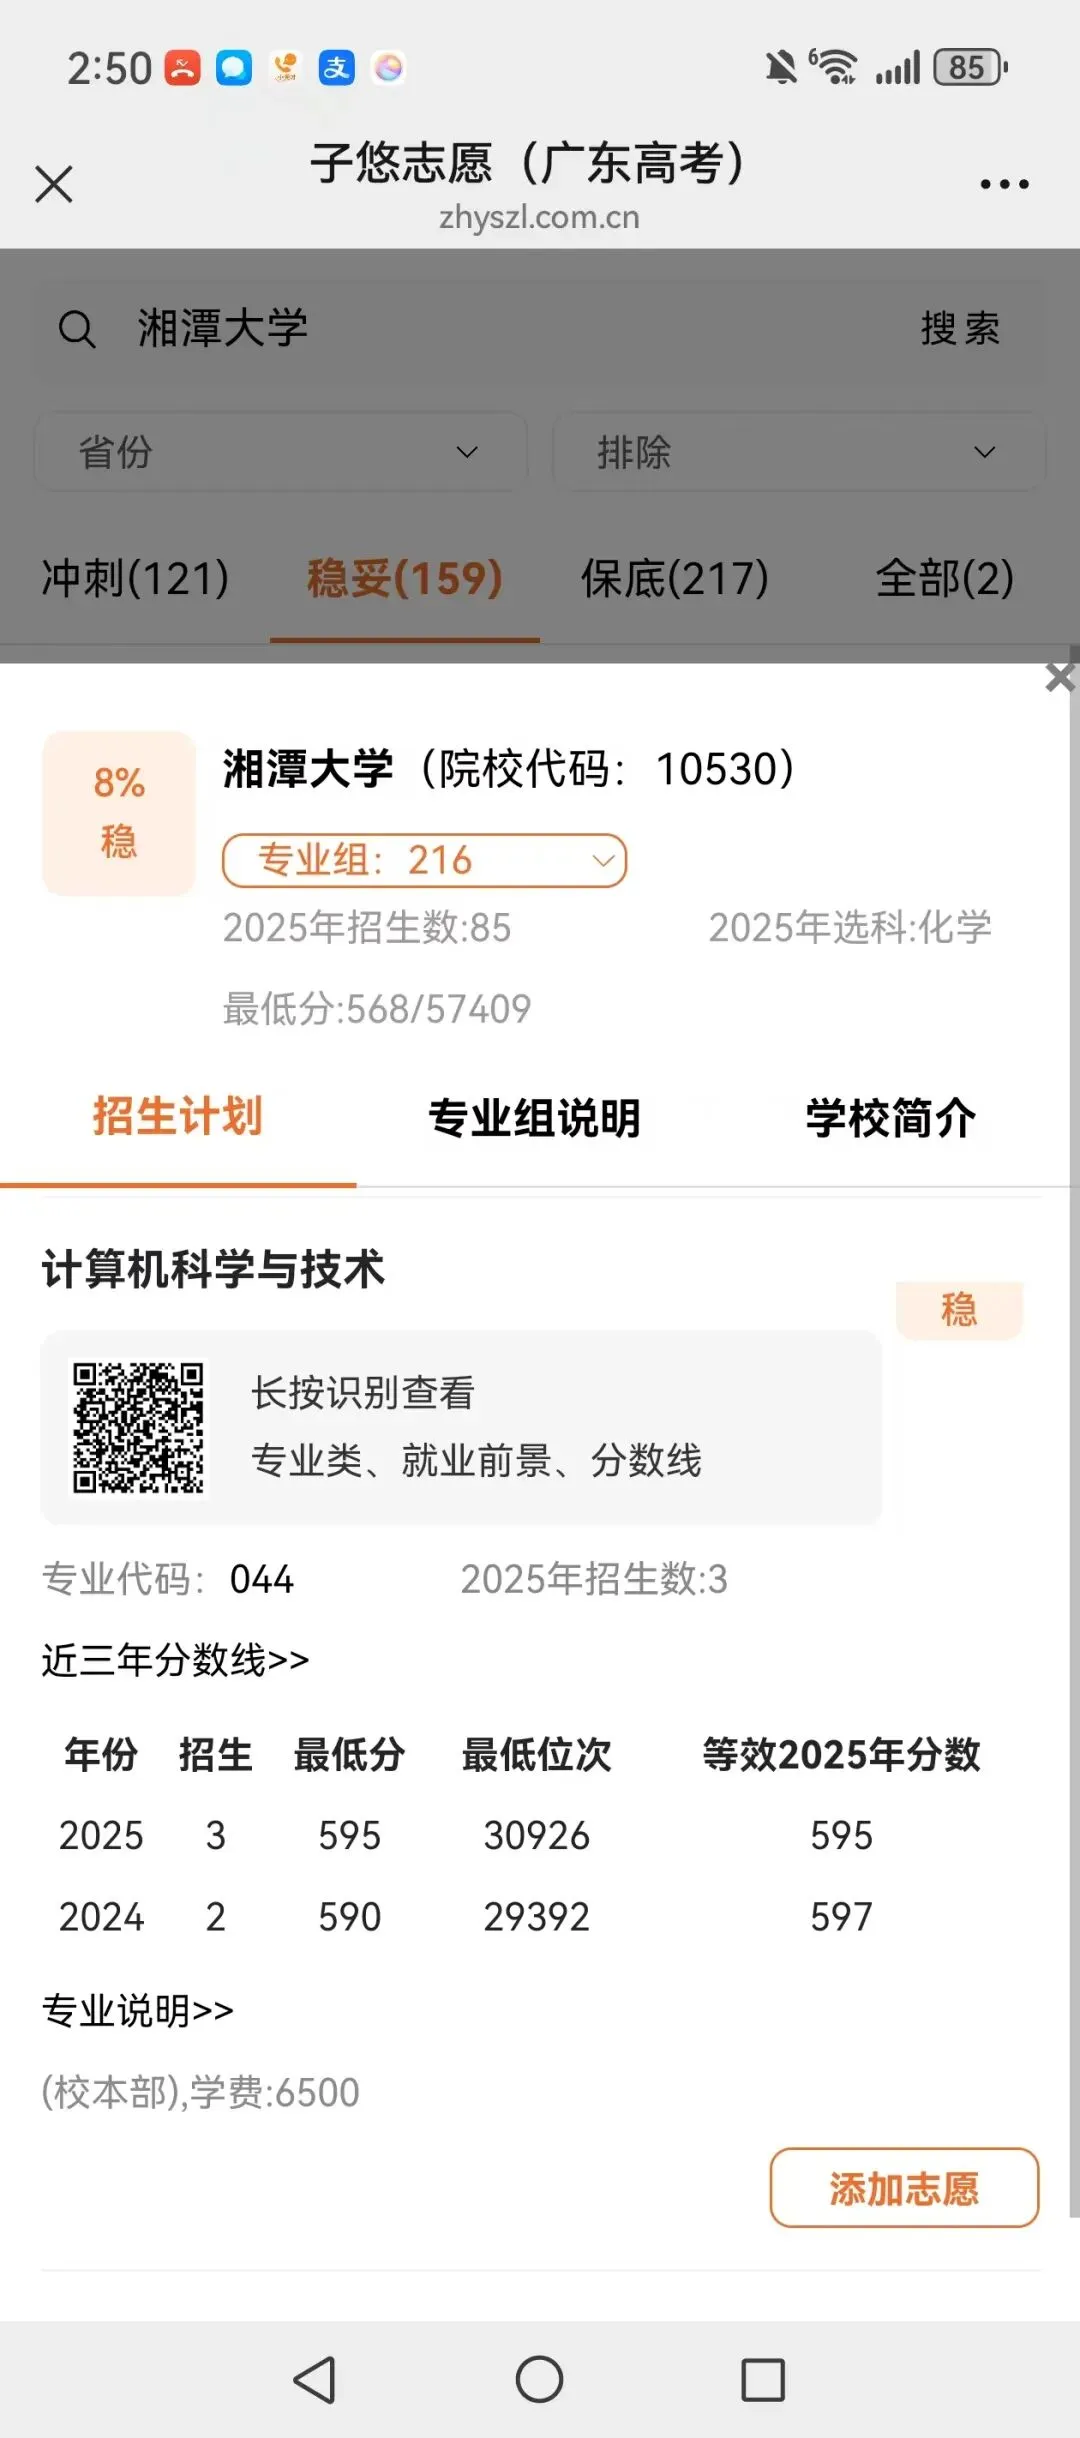Tap the battery indicator in status bar
The height and width of the screenshot is (2438, 1080).
[971, 68]
